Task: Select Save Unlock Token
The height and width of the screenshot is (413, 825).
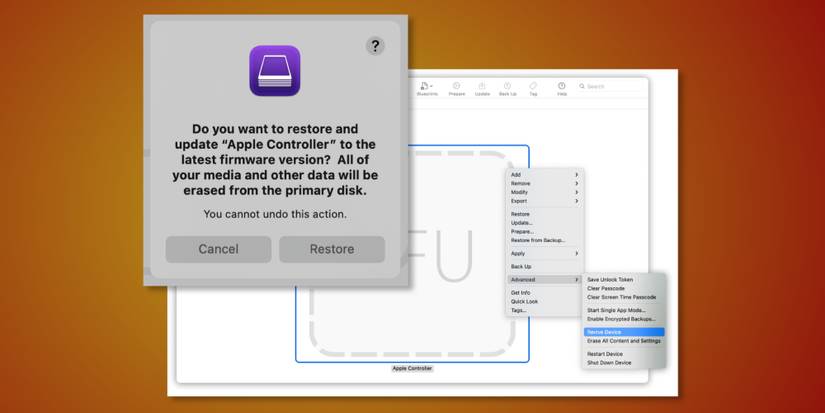Action: click(624, 280)
